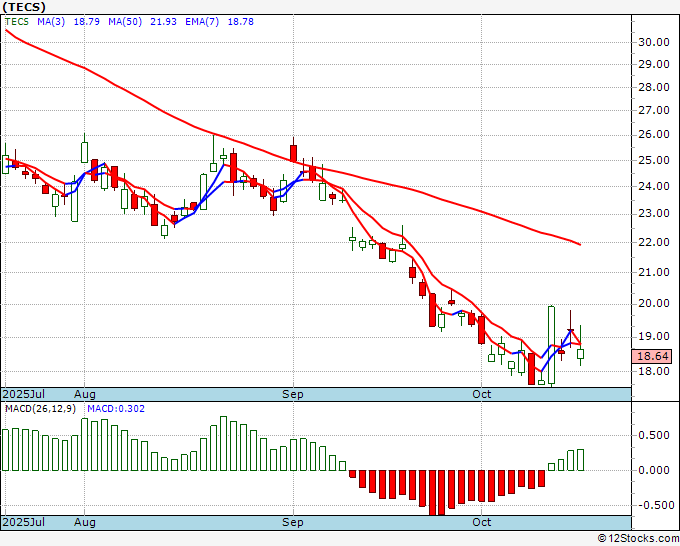Select the Sep marker on MACD timeline

coord(293,522)
